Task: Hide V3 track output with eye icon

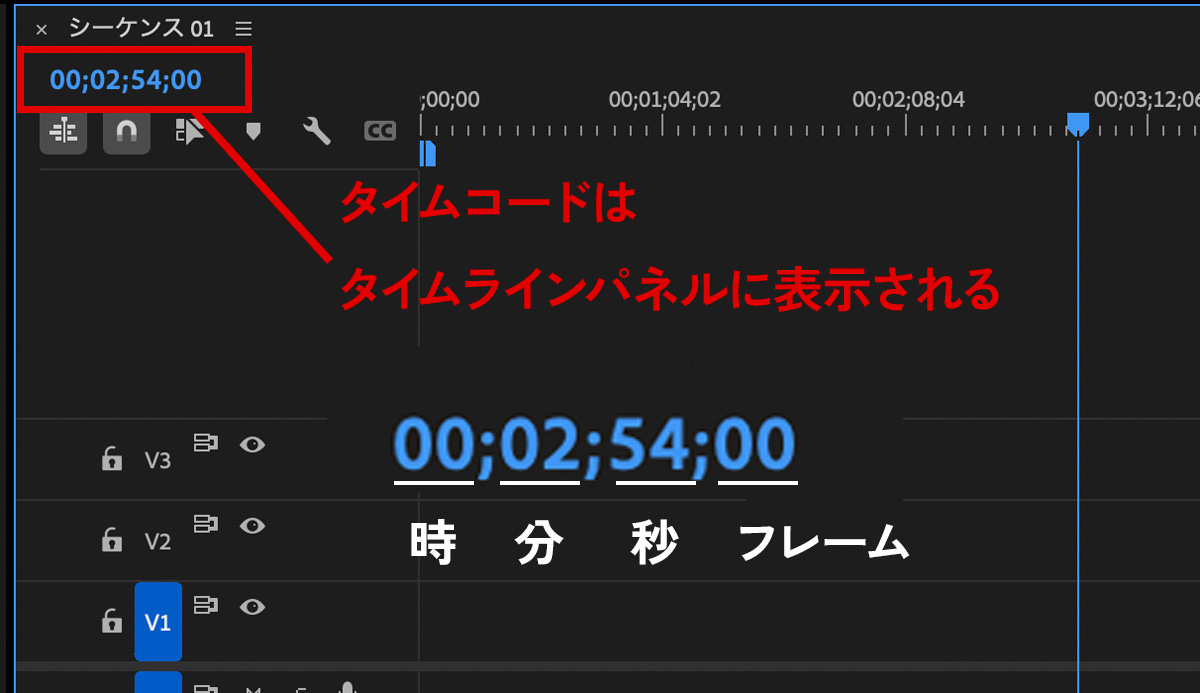Action: [x=252, y=444]
